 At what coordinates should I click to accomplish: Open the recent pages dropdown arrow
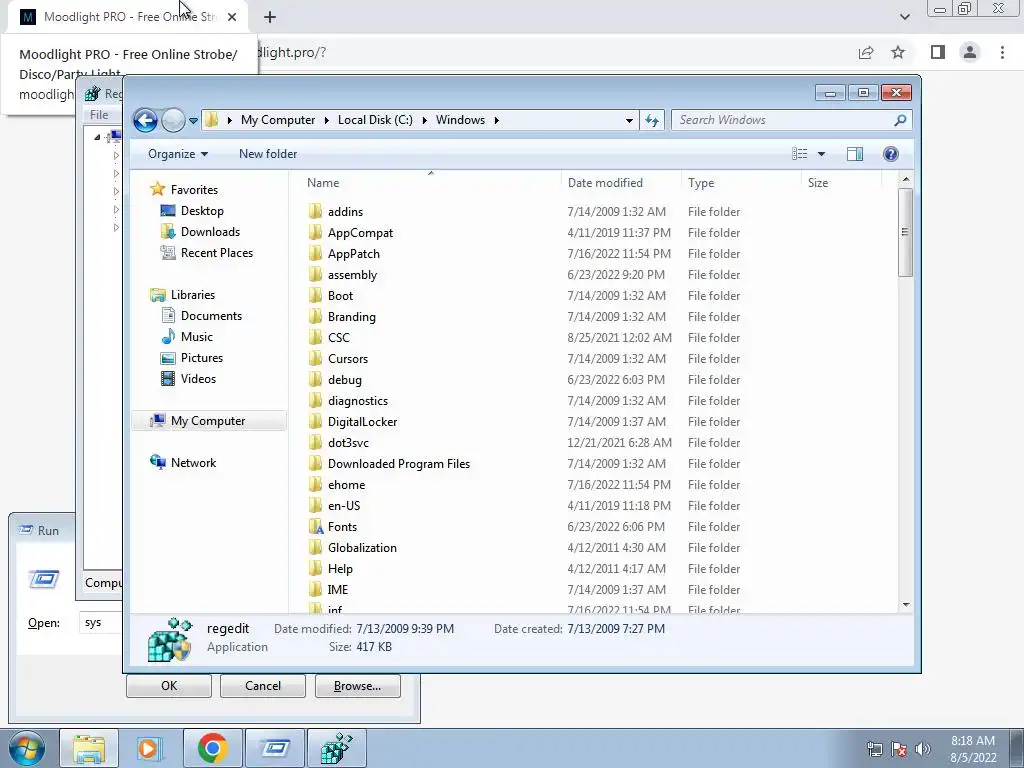193,121
